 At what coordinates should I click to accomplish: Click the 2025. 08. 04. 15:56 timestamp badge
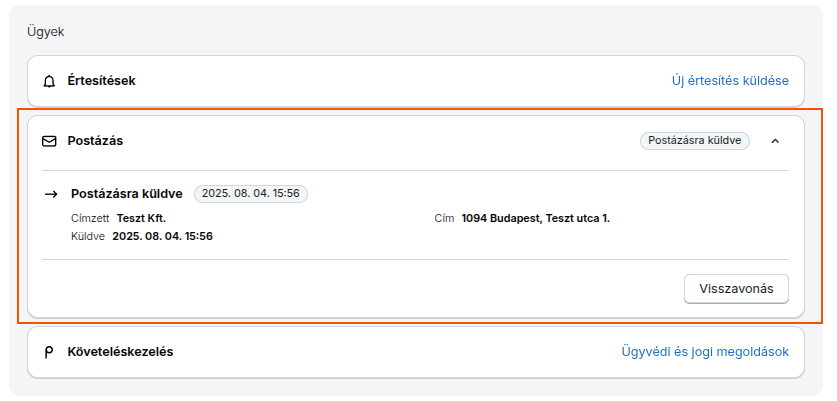pos(251,193)
